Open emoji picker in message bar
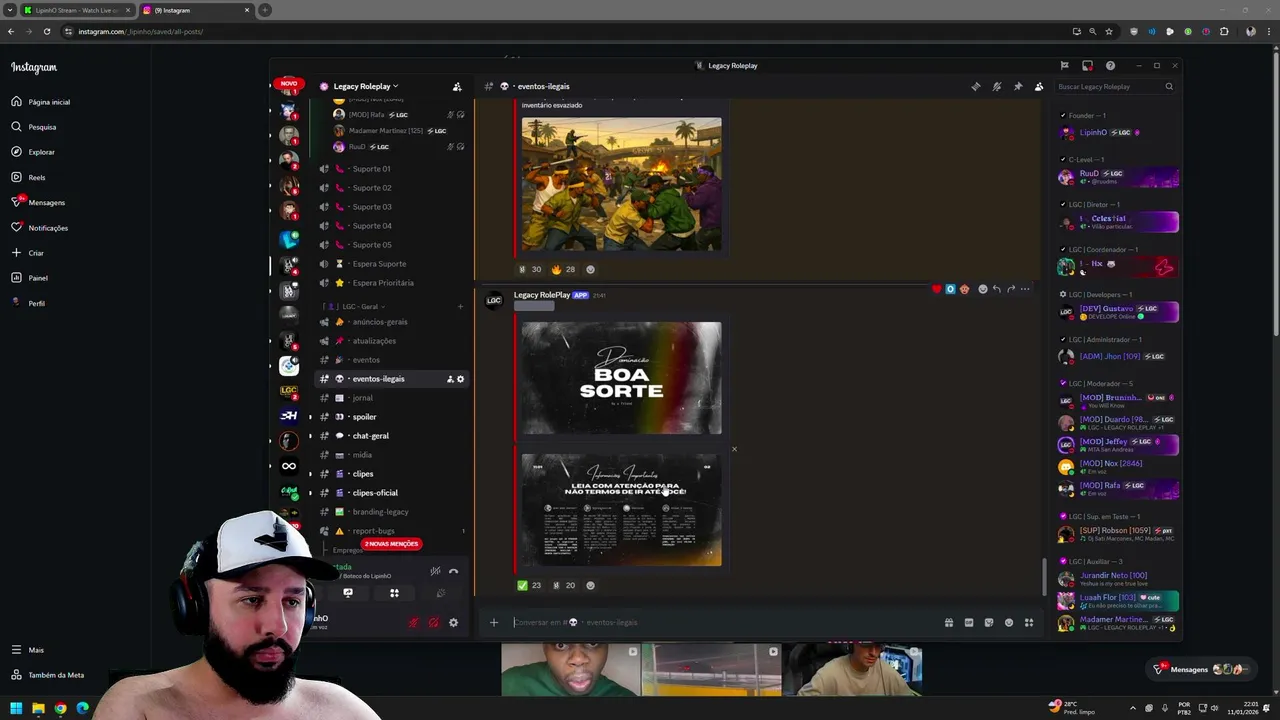 pyautogui.click(x=1008, y=622)
